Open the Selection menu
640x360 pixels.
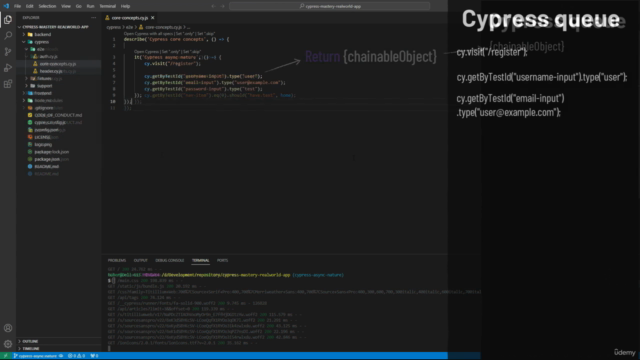coord(47,6)
